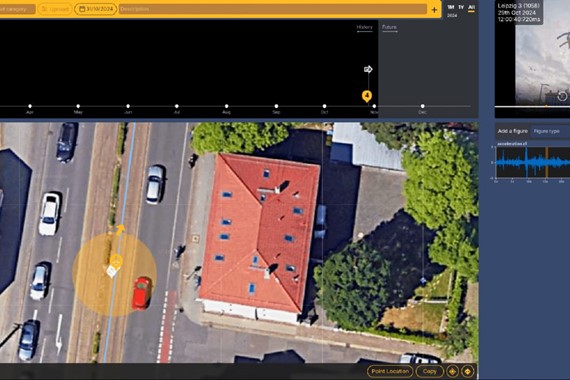The height and width of the screenshot is (380, 570).
Task: Click the 2024 year label
Action: click(x=452, y=16)
